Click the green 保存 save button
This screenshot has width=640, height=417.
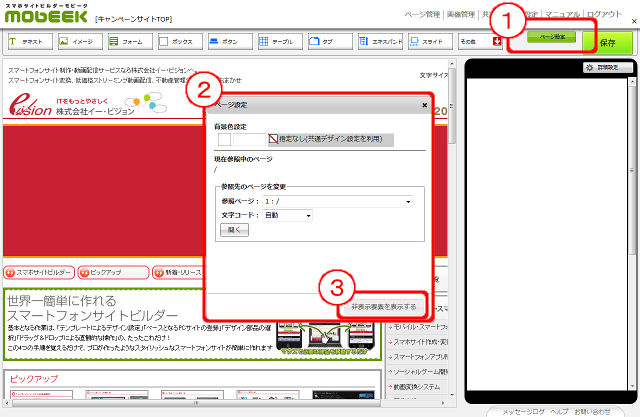(607, 43)
